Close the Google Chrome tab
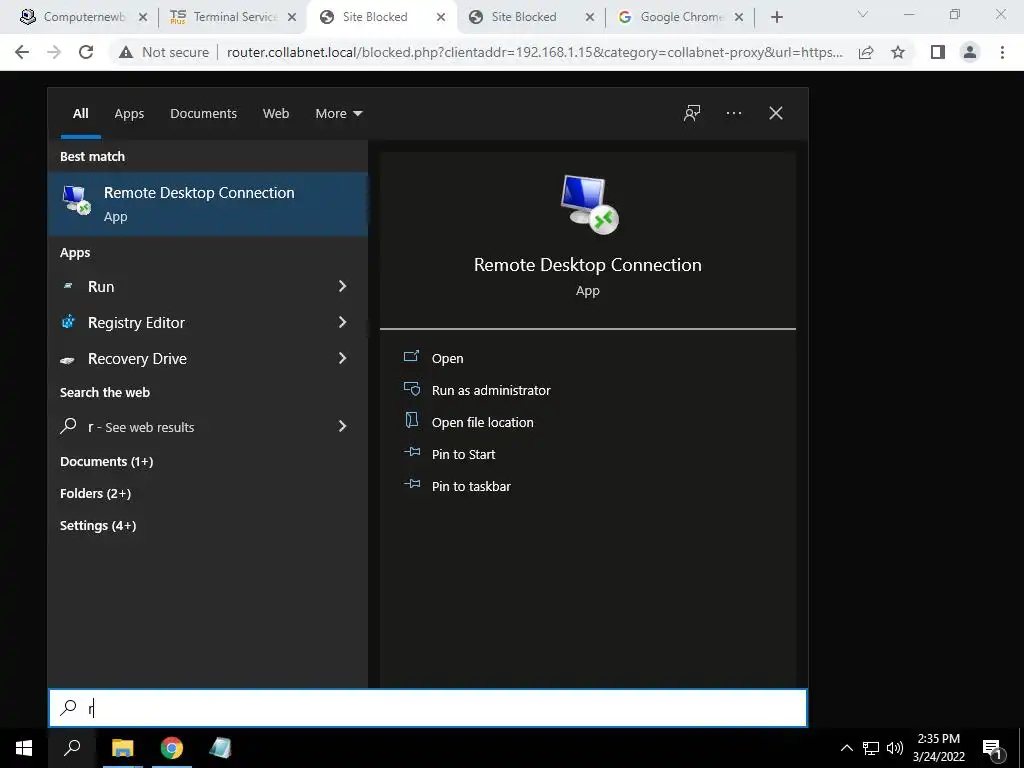This screenshot has width=1024, height=768. point(739,17)
